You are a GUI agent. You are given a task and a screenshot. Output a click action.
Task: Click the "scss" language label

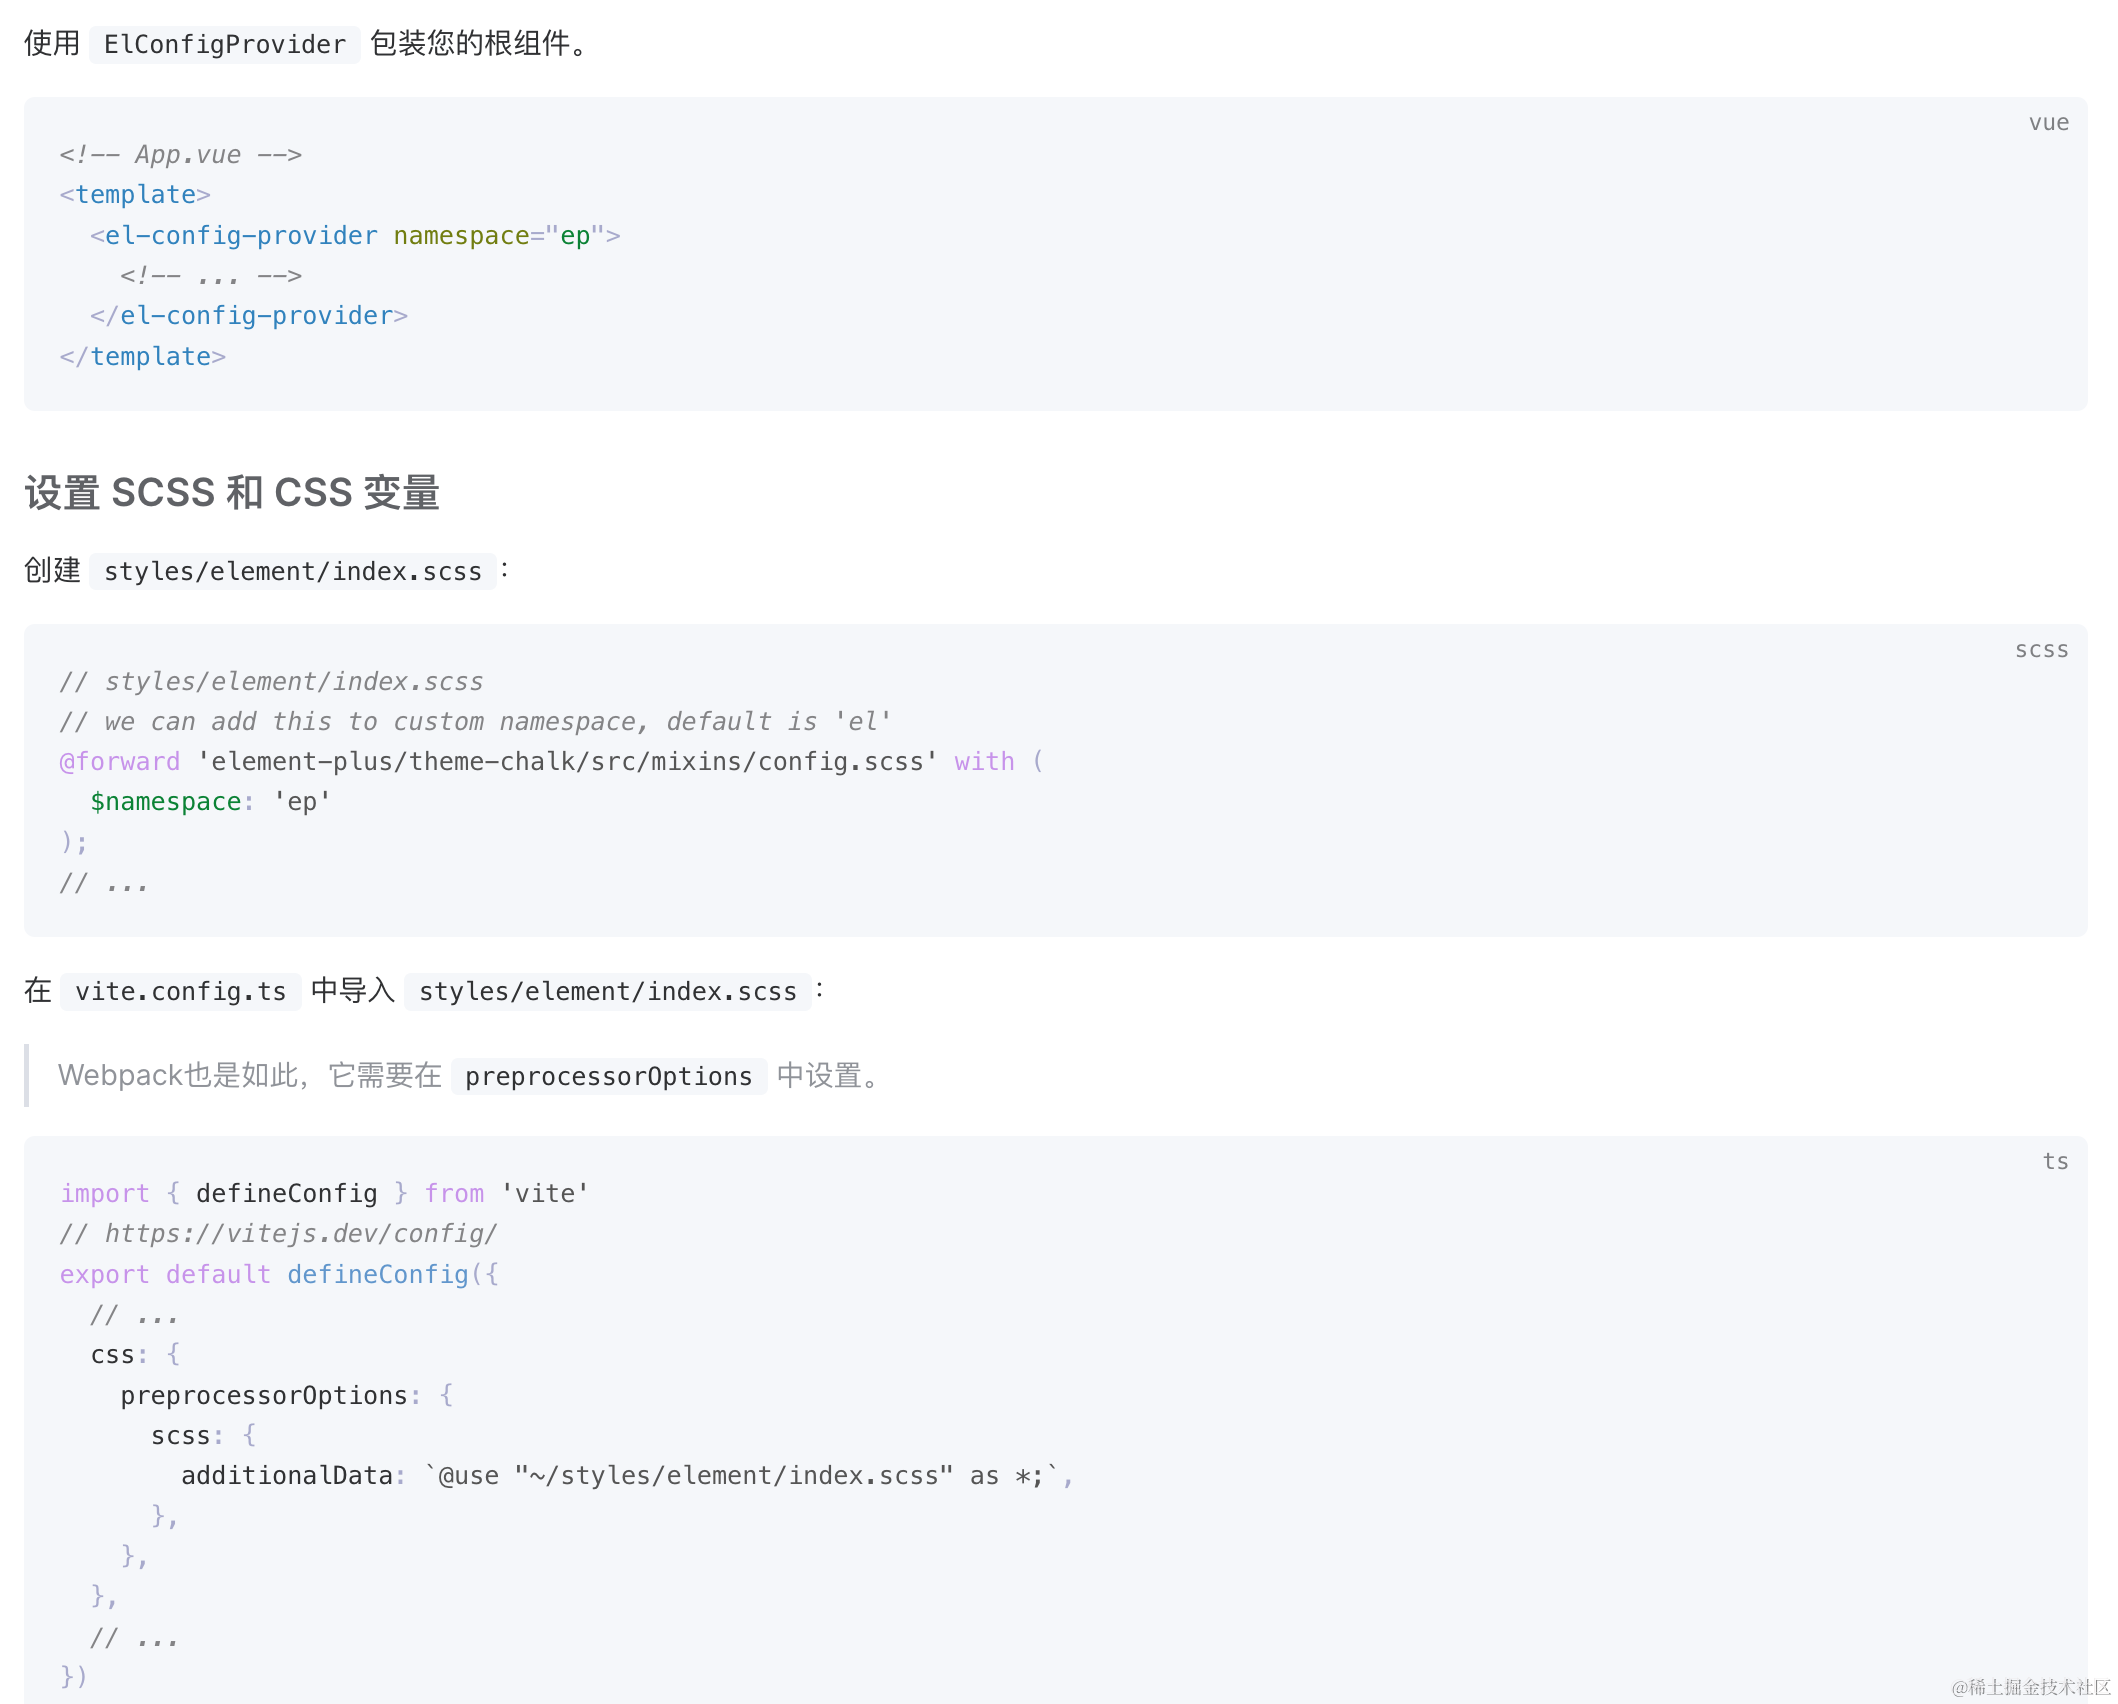[2042, 649]
